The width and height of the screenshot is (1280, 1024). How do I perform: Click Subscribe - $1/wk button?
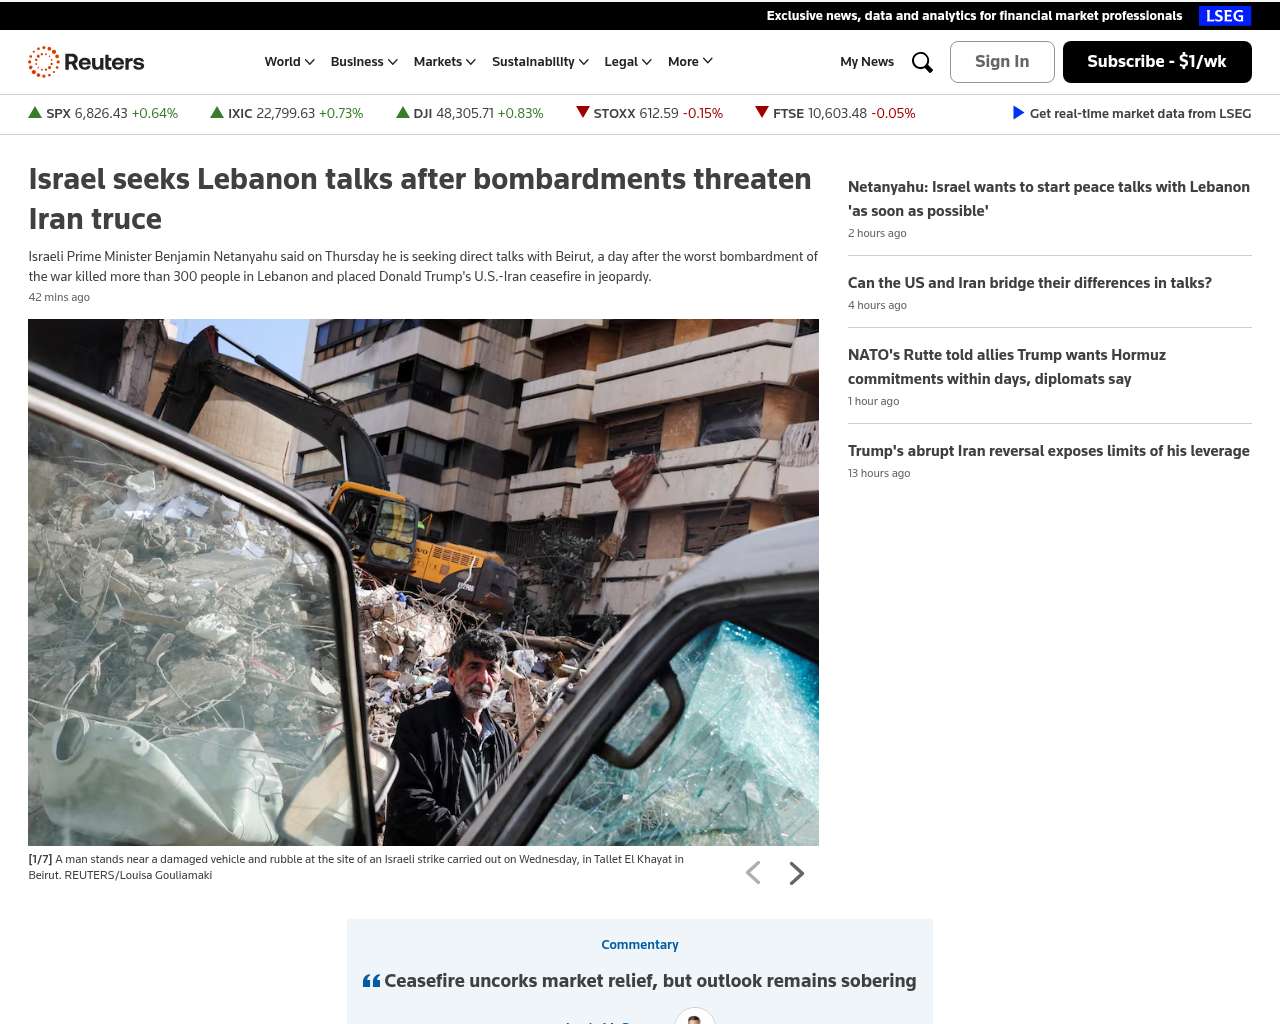click(x=1157, y=62)
